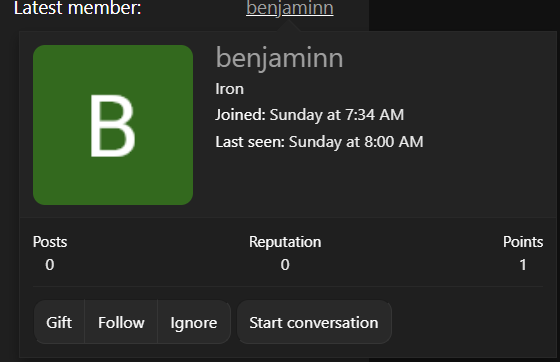Open benjaminn profile name heading
Screen dimensions: 560x362
coord(279,58)
